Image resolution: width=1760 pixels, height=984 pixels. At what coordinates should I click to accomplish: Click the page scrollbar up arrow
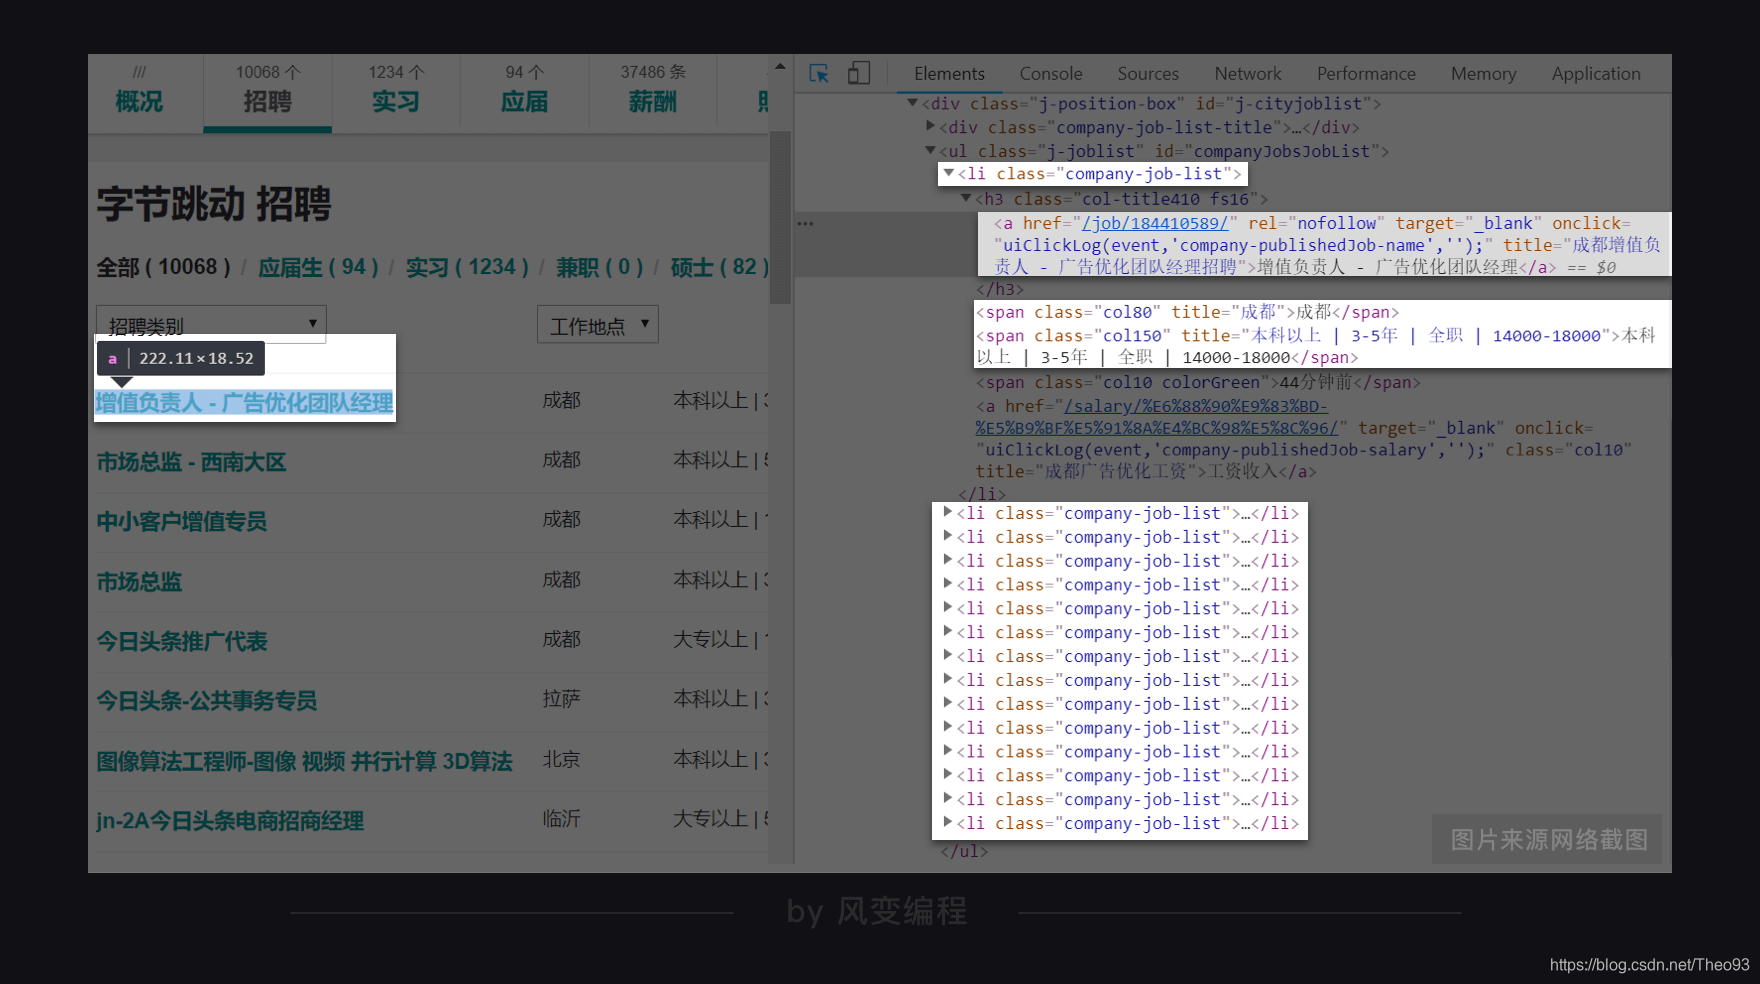coord(780,66)
